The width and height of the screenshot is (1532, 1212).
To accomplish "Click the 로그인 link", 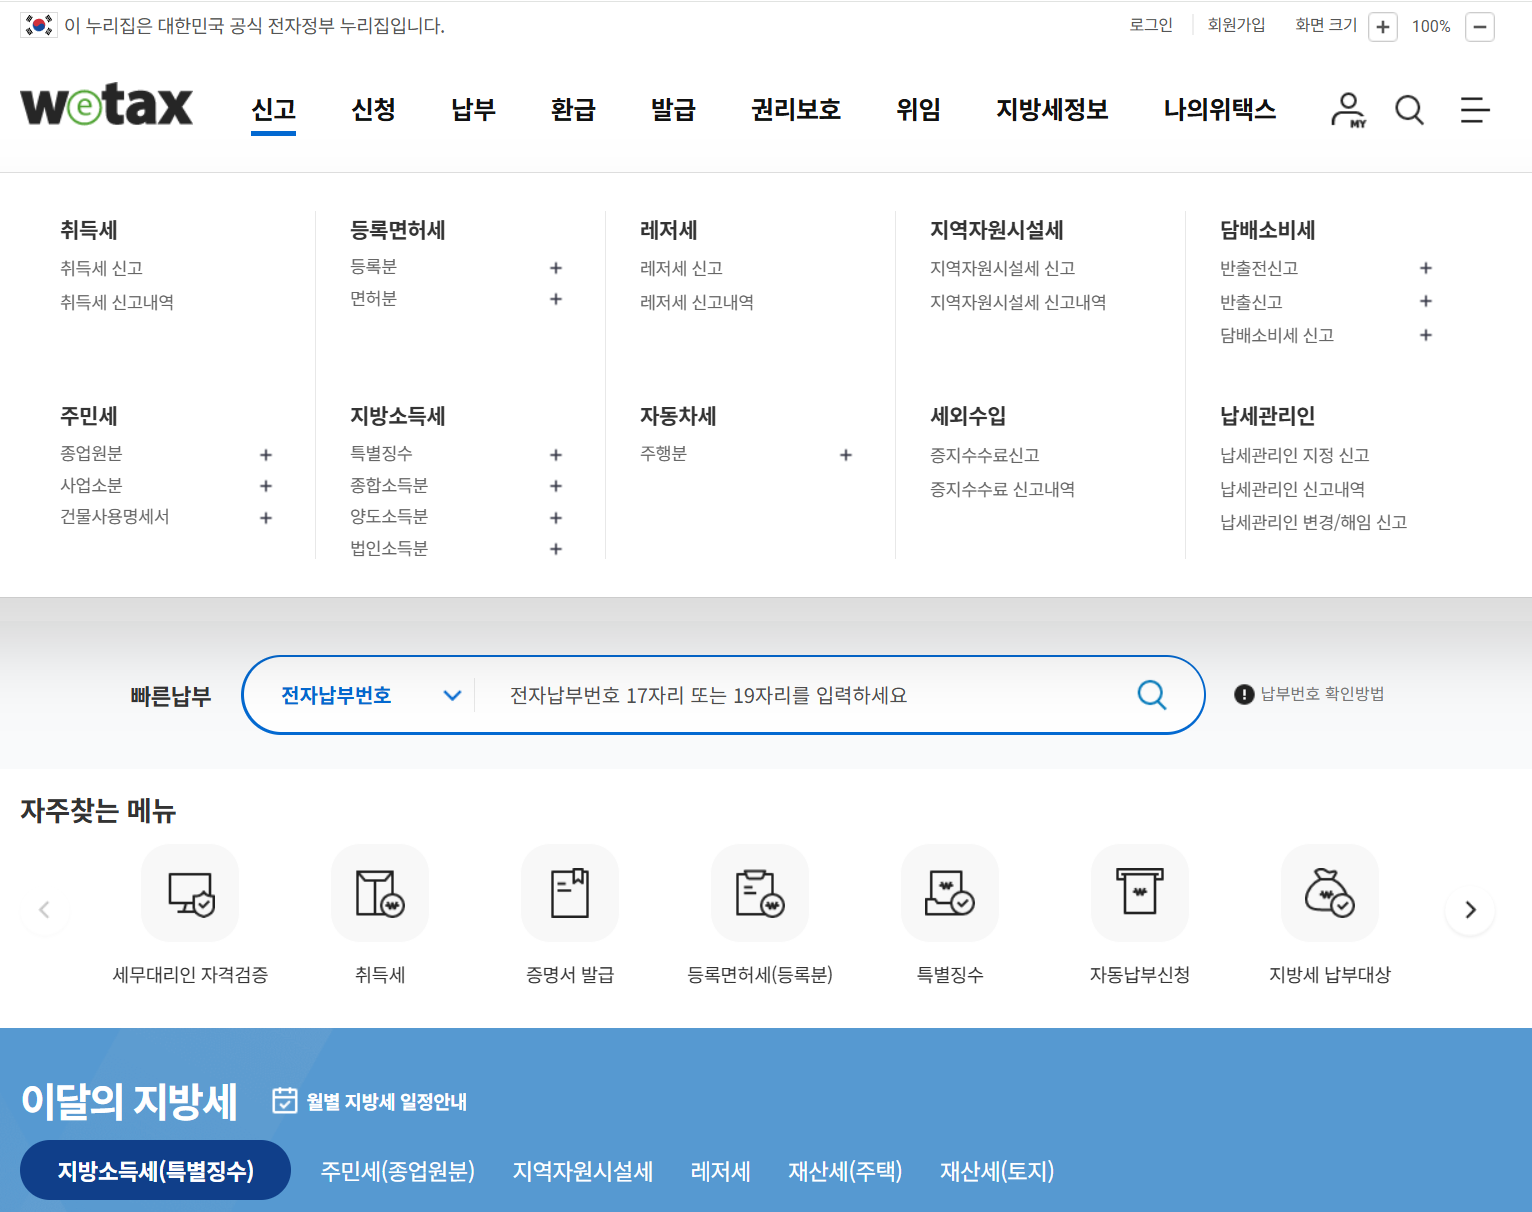I will 1150,25.
